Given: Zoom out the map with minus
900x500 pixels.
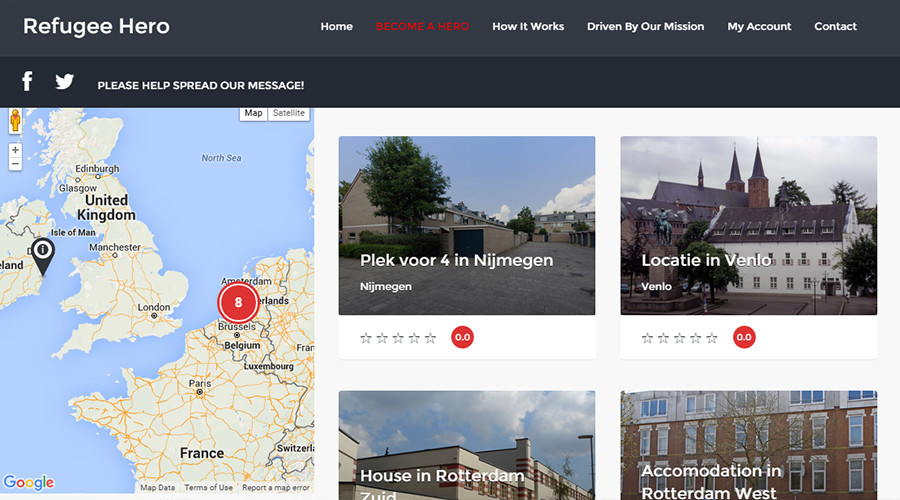Looking at the screenshot, I should click(x=15, y=164).
